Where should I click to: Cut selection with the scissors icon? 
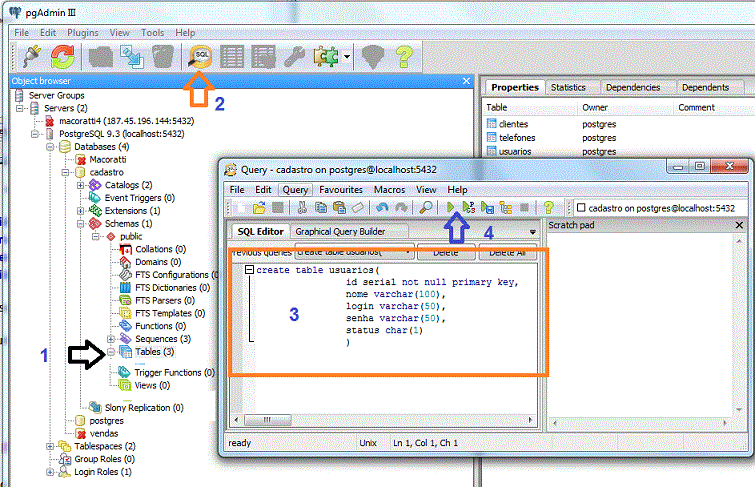[302, 208]
